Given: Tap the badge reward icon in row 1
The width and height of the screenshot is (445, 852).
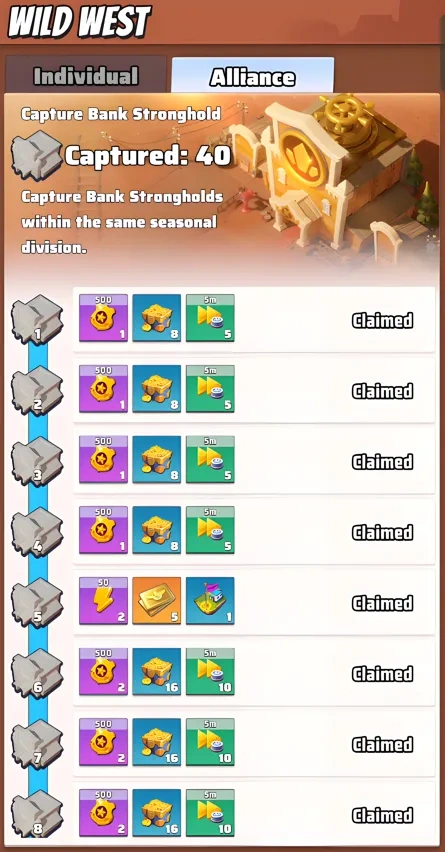Looking at the screenshot, I should click(x=103, y=318).
